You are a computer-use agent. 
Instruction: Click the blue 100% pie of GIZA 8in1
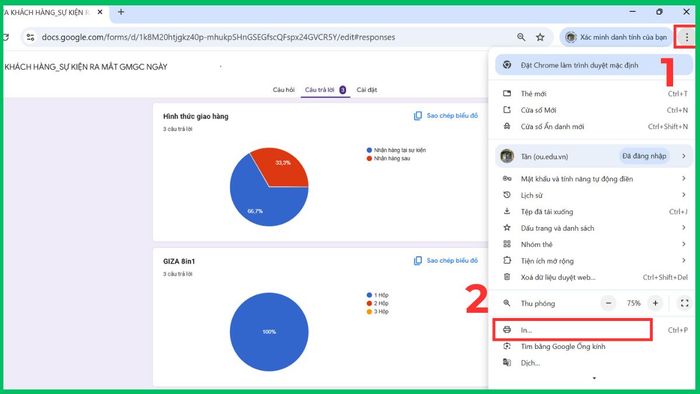click(x=269, y=332)
